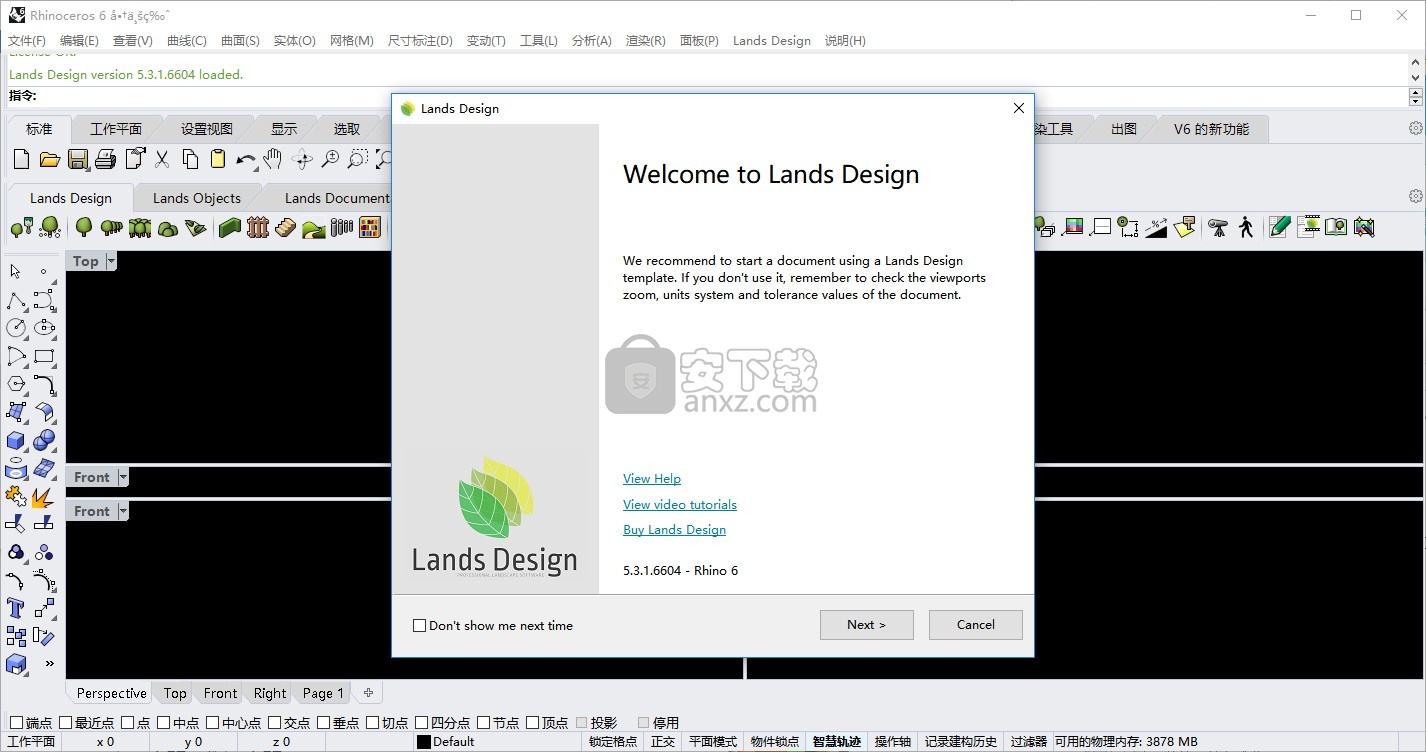
Task: Click the slope percentage icon
Action: 1156,227
